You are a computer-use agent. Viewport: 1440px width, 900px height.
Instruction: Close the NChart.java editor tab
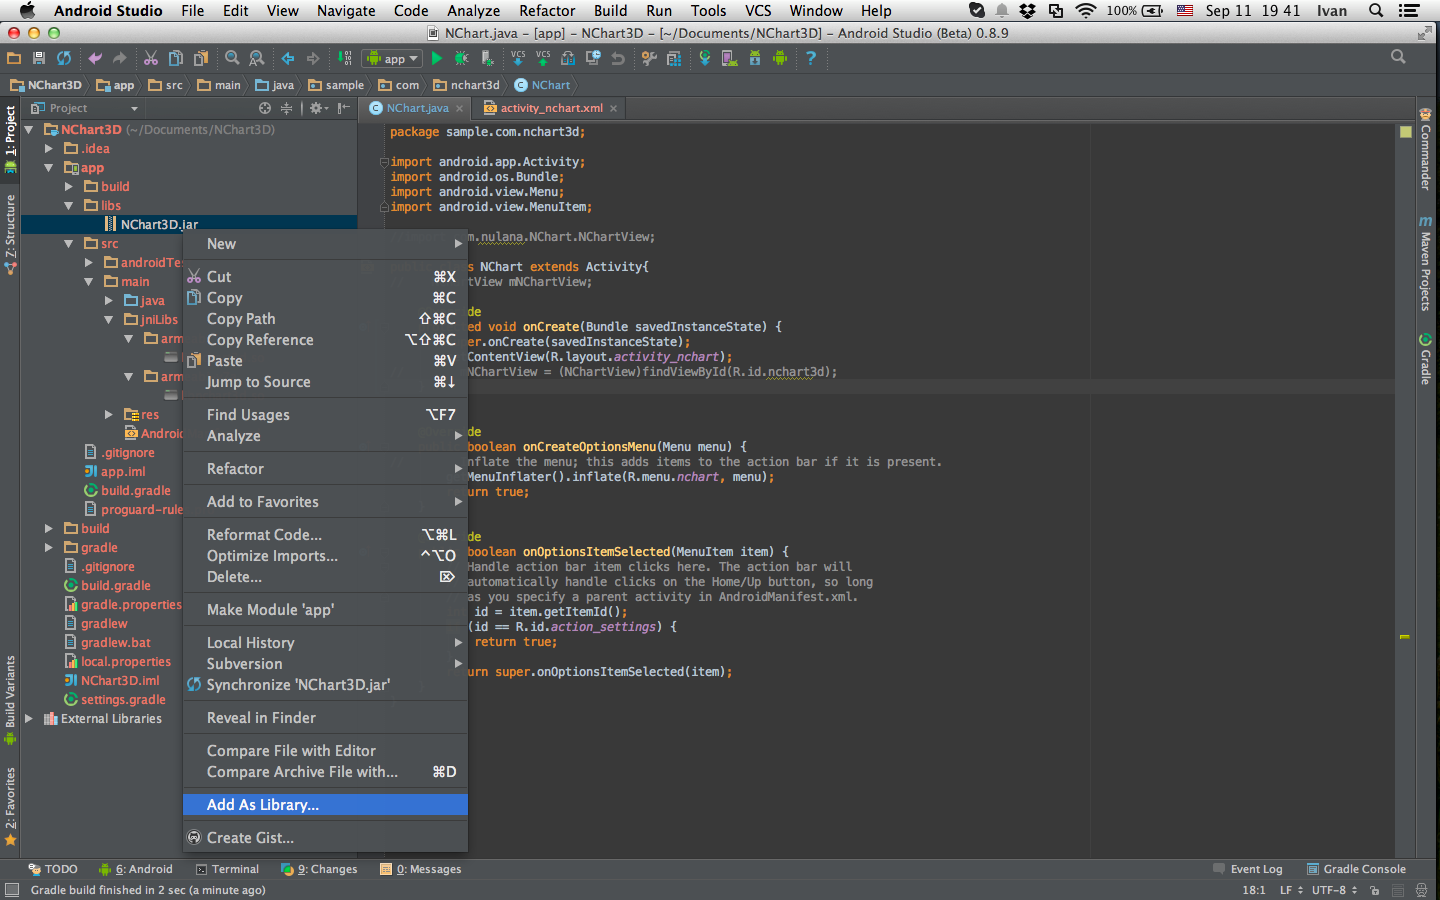pos(460,108)
